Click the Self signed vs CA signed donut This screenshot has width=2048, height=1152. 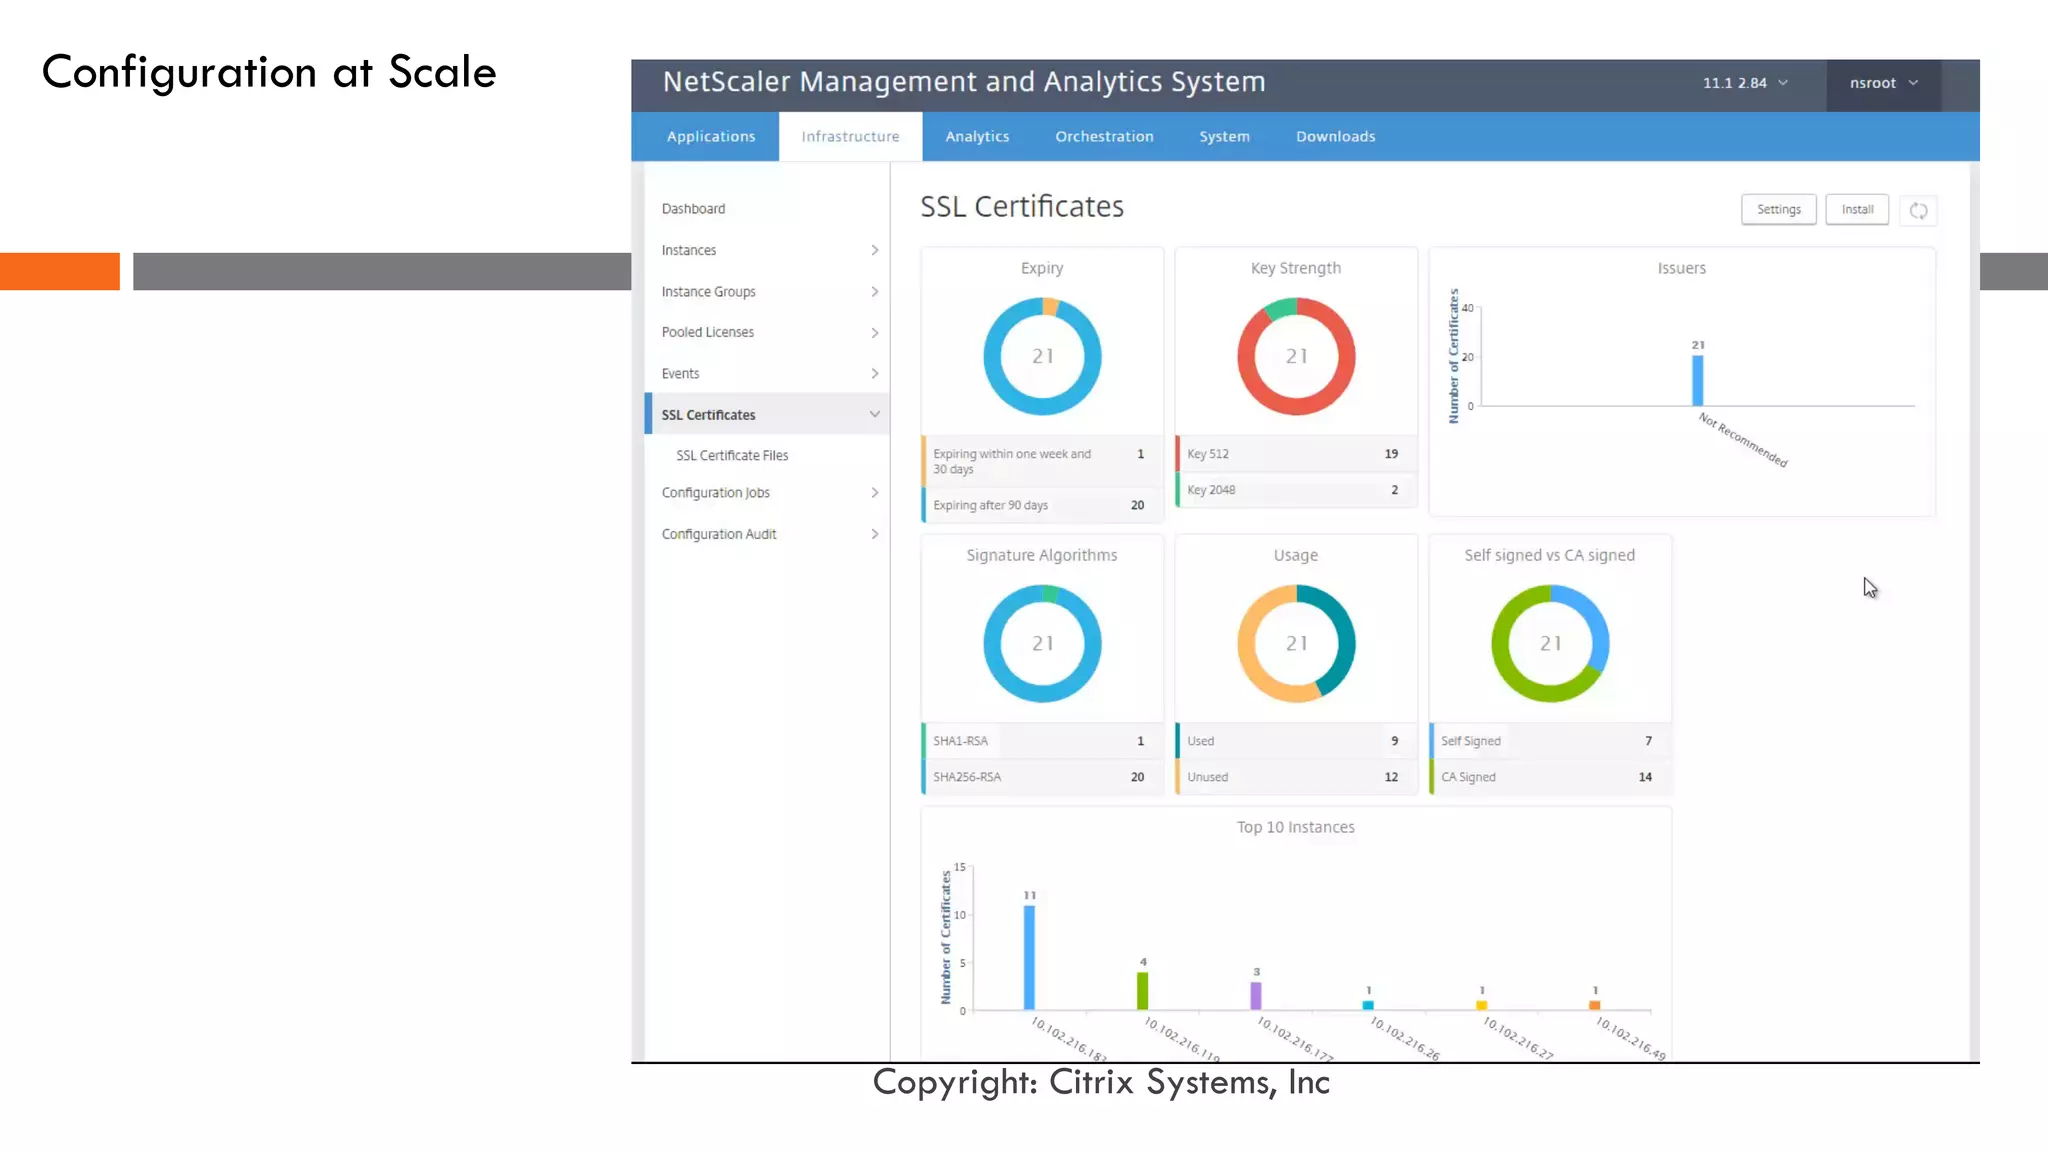[x=1550, y=643]
